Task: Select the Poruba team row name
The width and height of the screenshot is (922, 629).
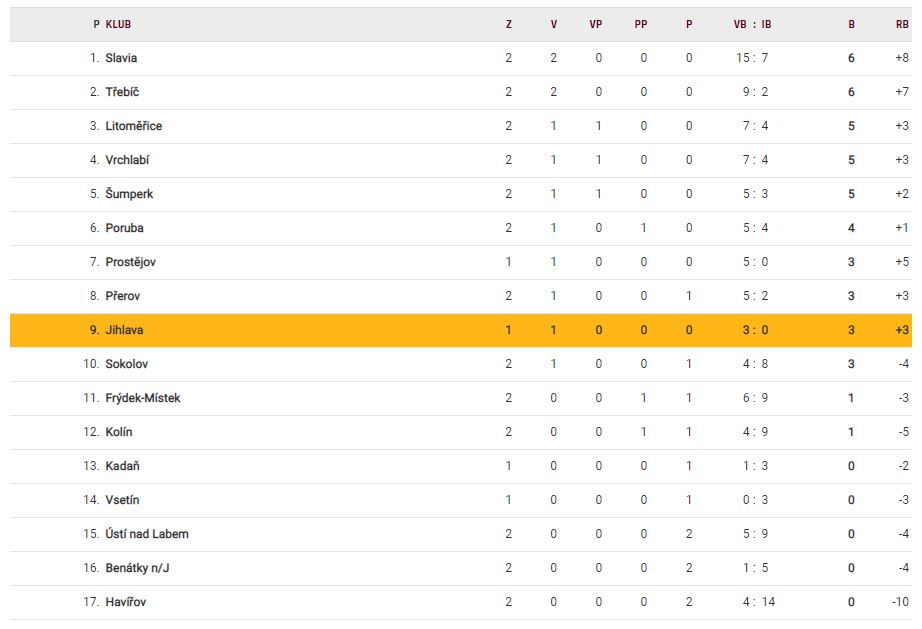Action: click(124, 228)
